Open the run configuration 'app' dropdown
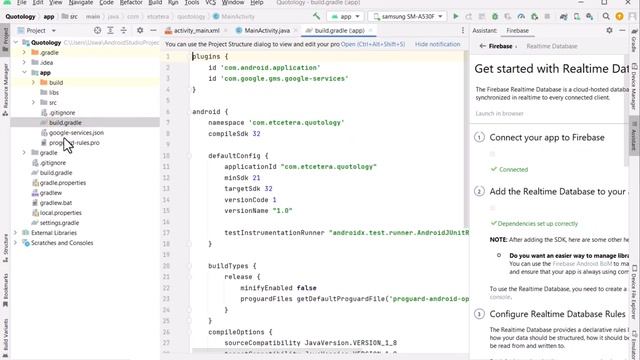The image size is (640, 360). pyautogui.click(x=345, y=16)
